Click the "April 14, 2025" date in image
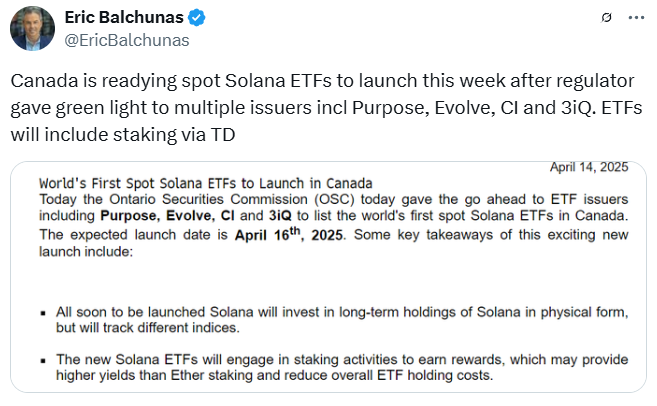Image resolution: width=657 pixels, height=406 pixels. coord(589,167)
